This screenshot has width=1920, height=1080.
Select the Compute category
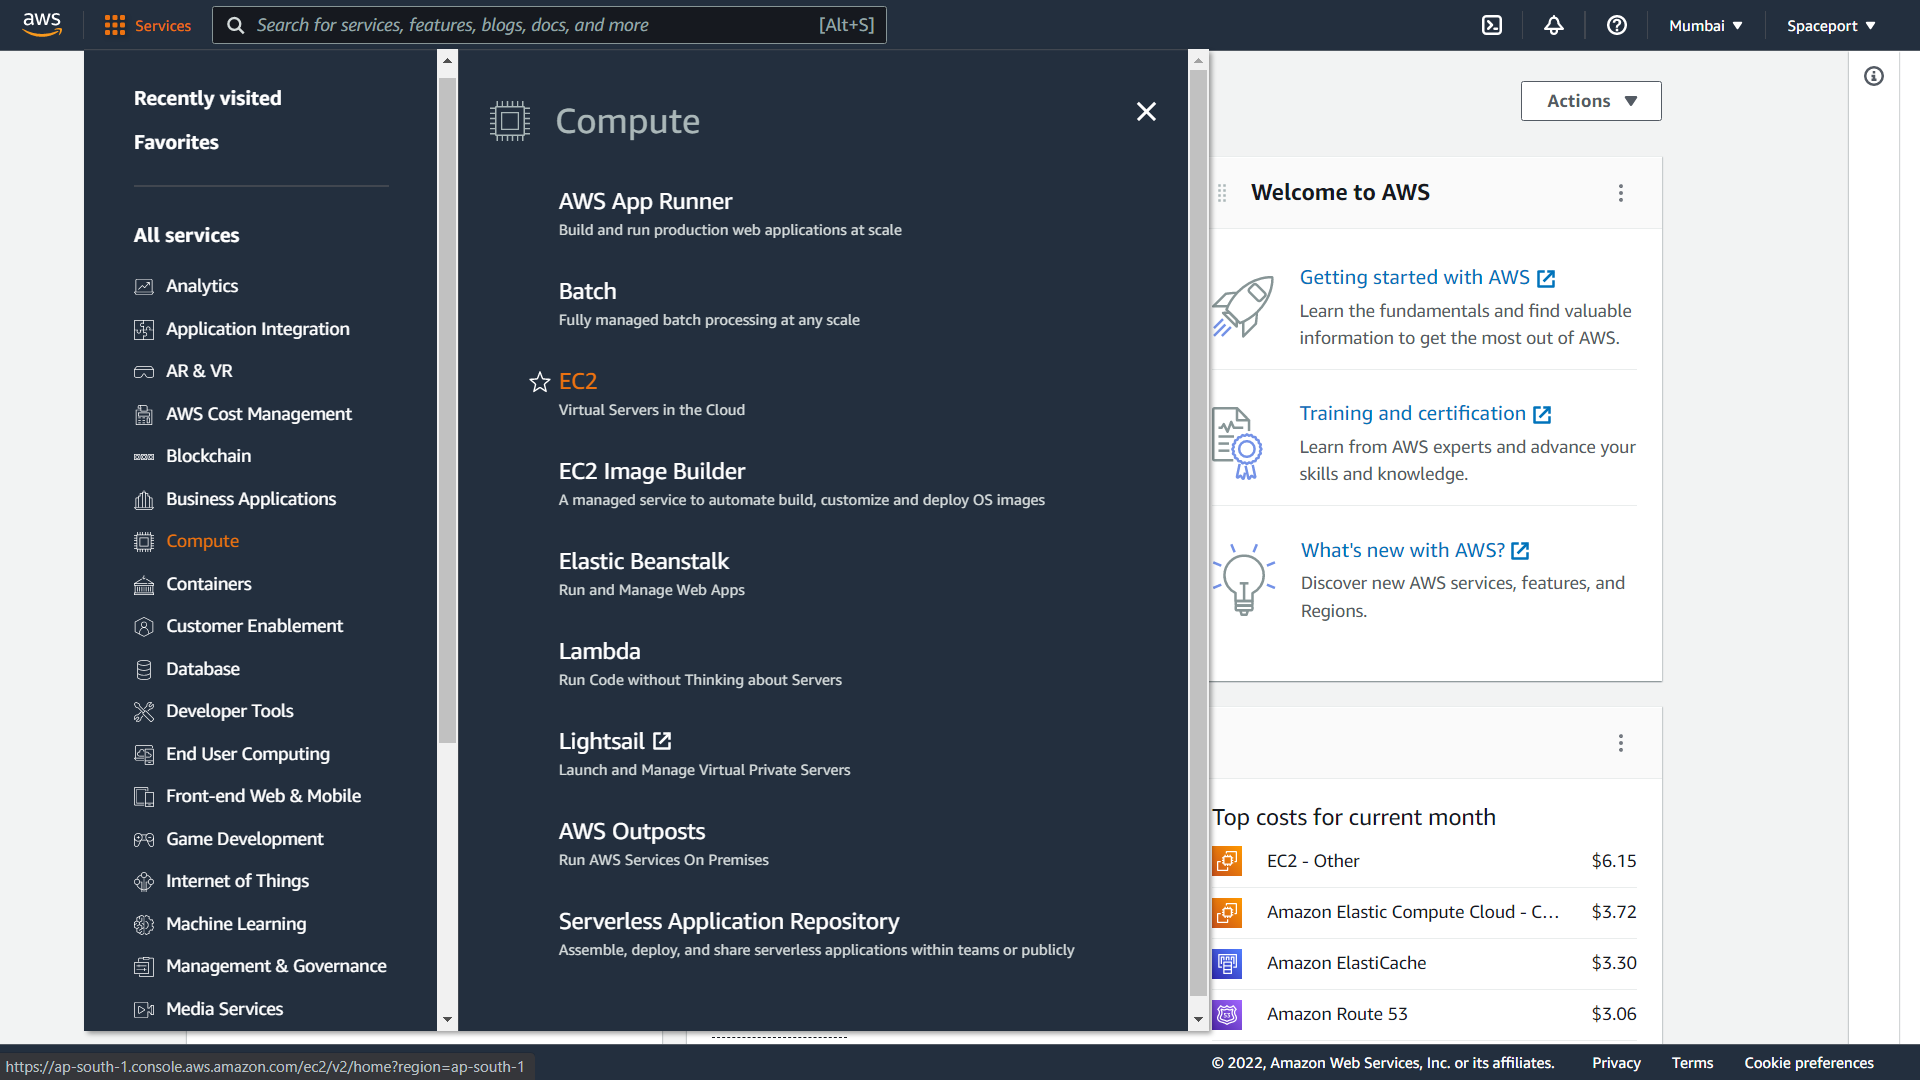point(202,541)
